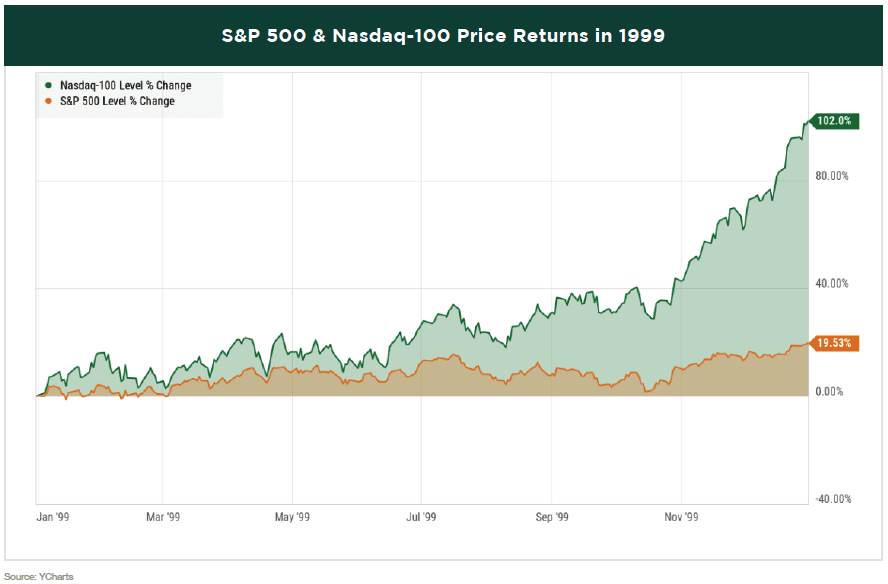Viewport: 888px width, 584px height.
Task: Click the orange S&P 500 legend dot
Action: click(x=47, y=101)
